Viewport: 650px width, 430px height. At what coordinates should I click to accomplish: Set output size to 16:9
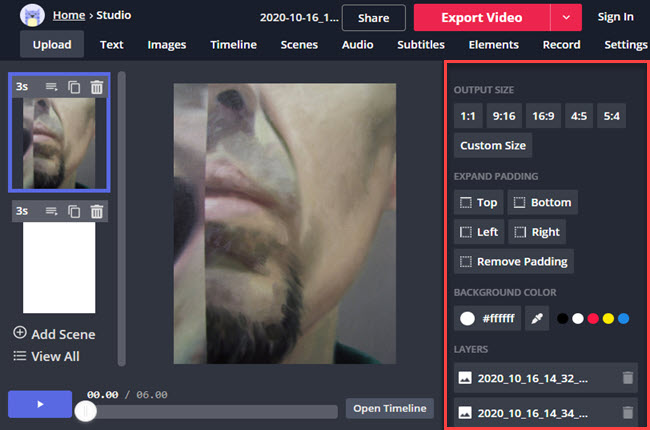(x=543, y=116)
